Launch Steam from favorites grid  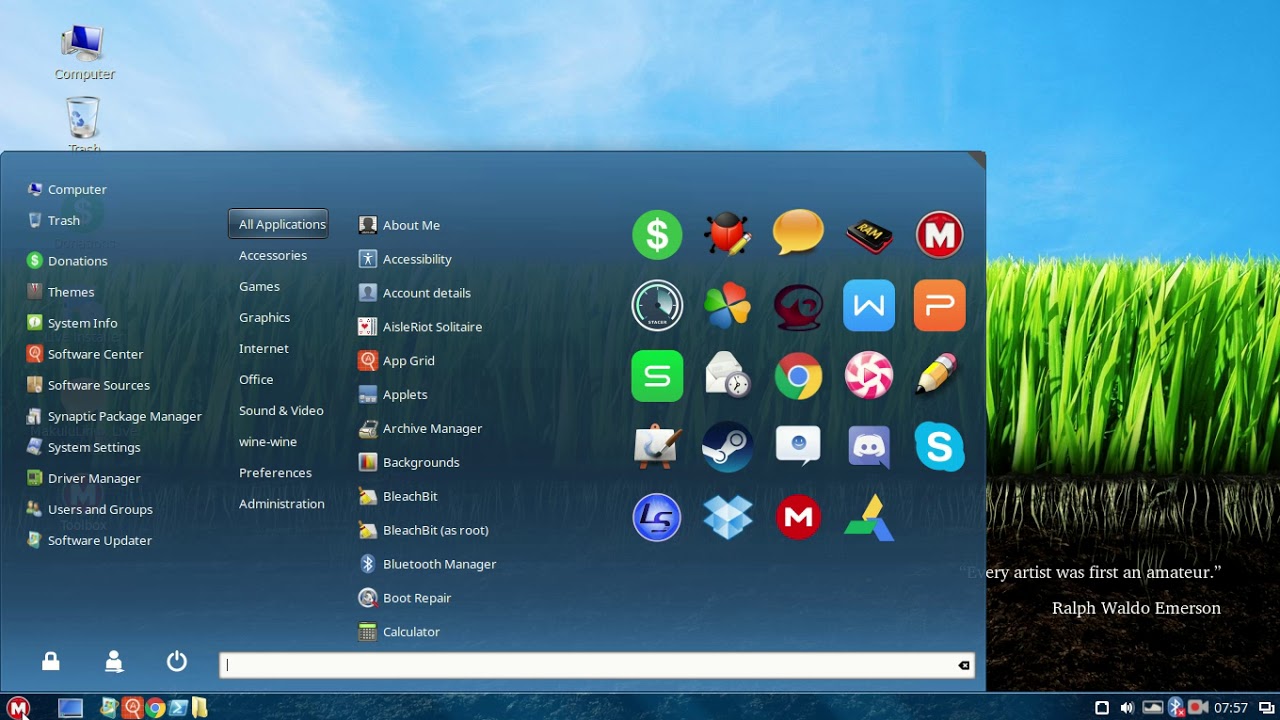727,446
